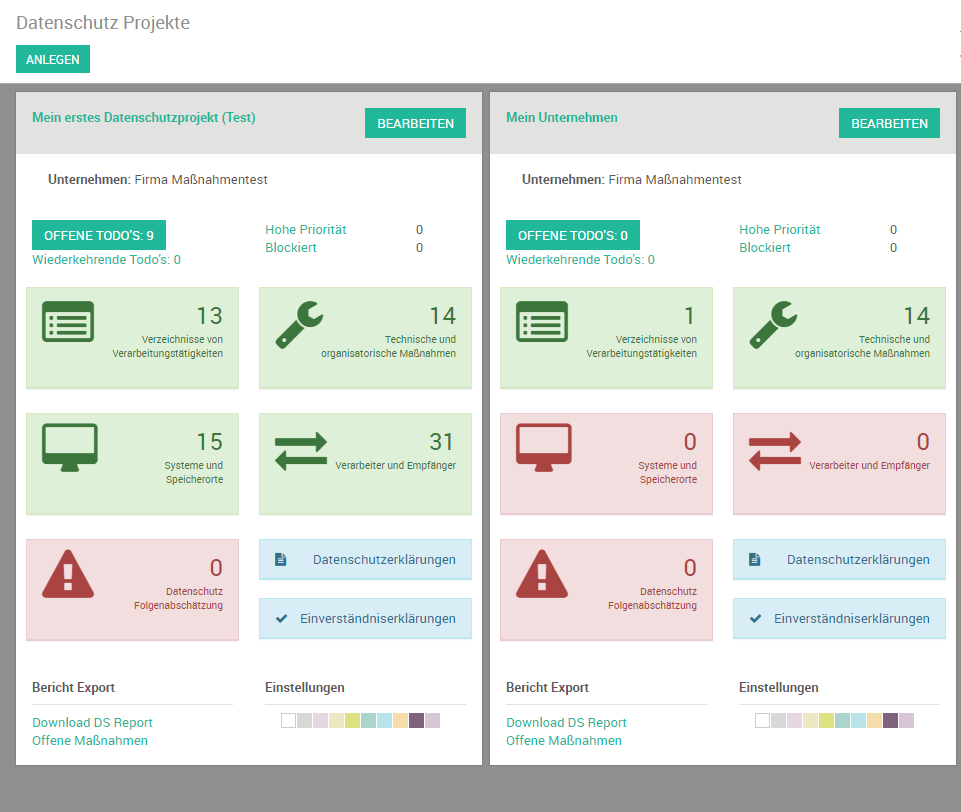Image resolution: width=961 pixels, height=812 pixels.
Task: Click document icon on first project's Datenschutzerklärungen
Action: click(281, 560)
